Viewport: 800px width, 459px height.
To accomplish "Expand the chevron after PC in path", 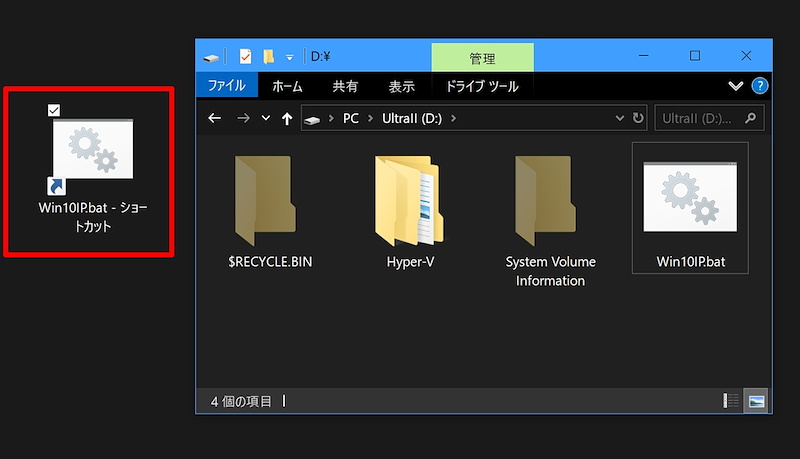I will (370, 119).
